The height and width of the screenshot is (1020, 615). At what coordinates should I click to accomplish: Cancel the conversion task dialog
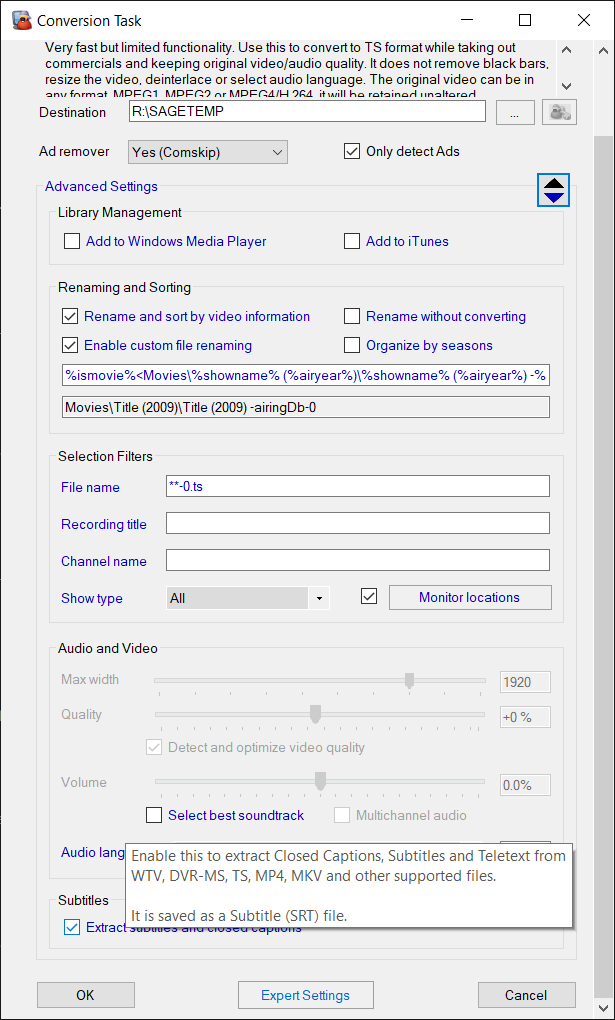[x=526, y=995]
